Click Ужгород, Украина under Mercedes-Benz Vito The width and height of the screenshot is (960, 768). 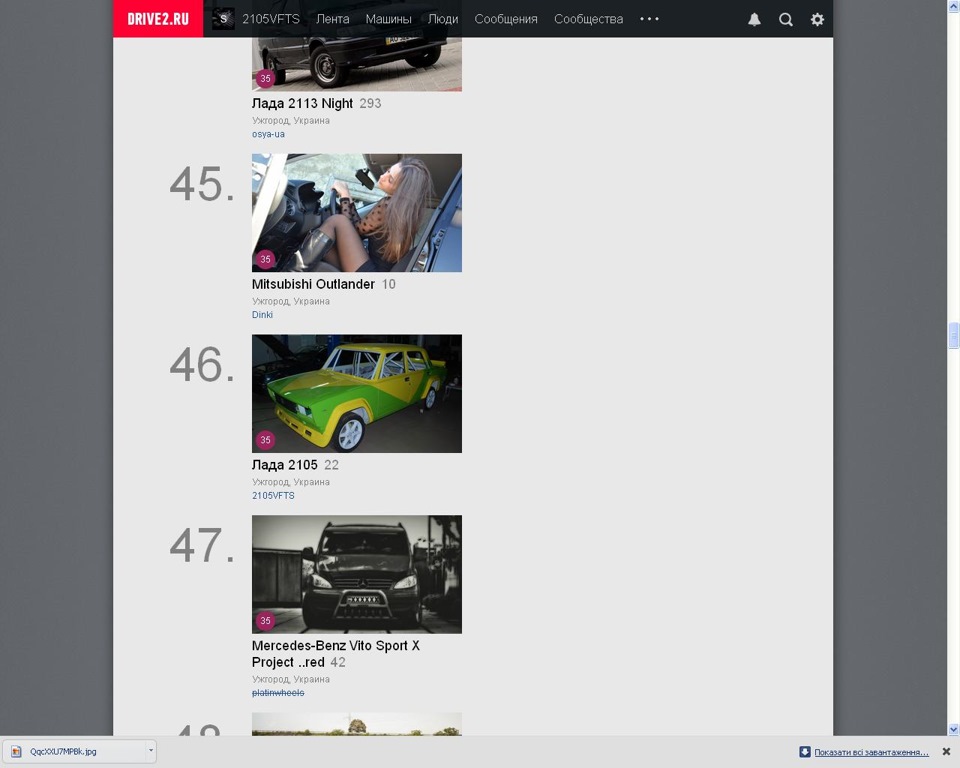(291, 679)
